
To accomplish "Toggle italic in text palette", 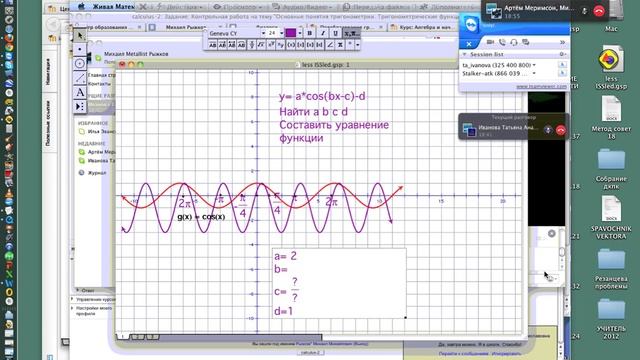I will [322, 33].
